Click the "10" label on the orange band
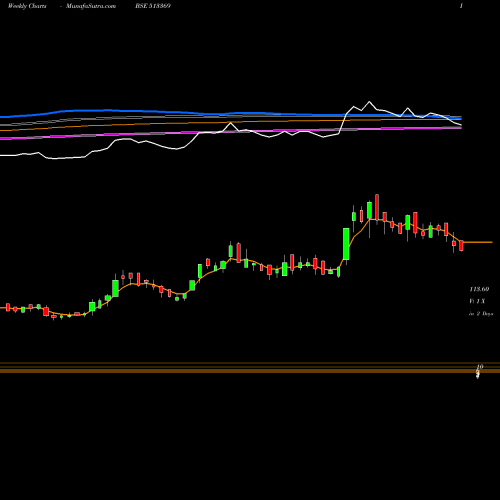The image size is (500, 500). (479, 367)
